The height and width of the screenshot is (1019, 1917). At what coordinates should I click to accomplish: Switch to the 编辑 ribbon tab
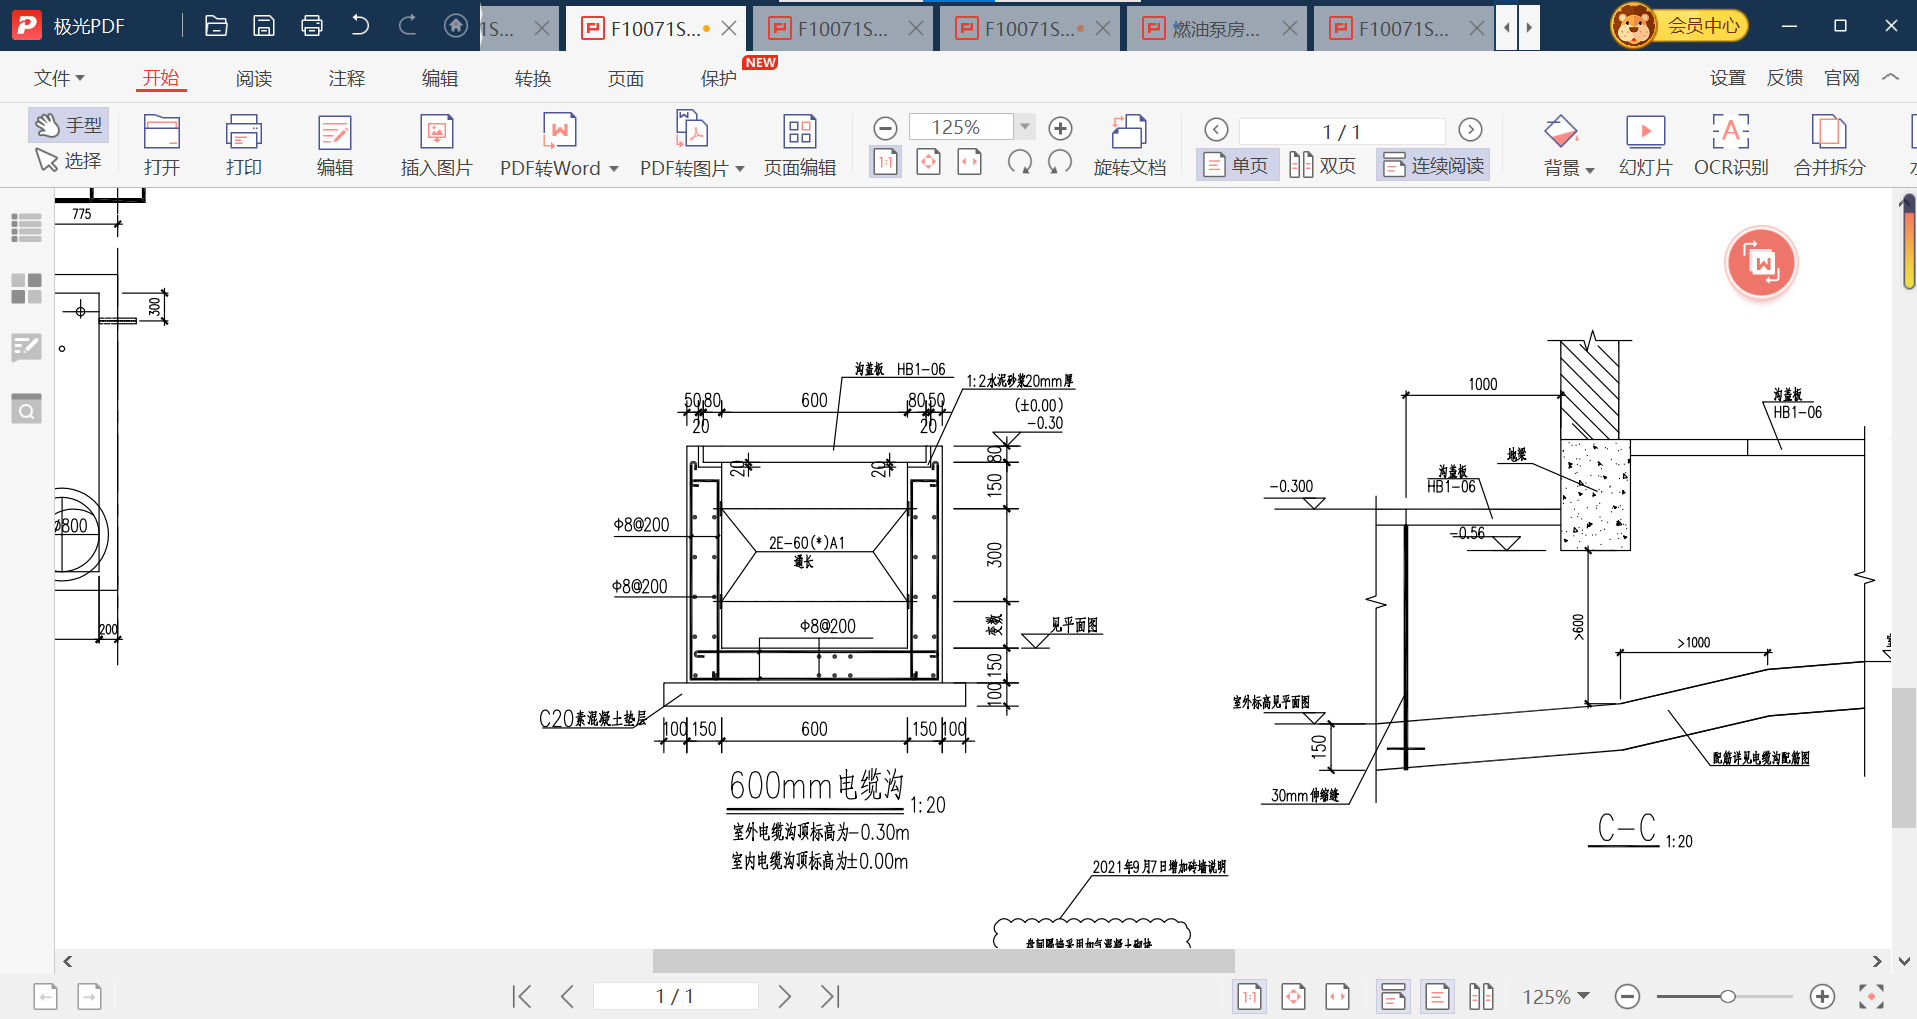[440, 78]
